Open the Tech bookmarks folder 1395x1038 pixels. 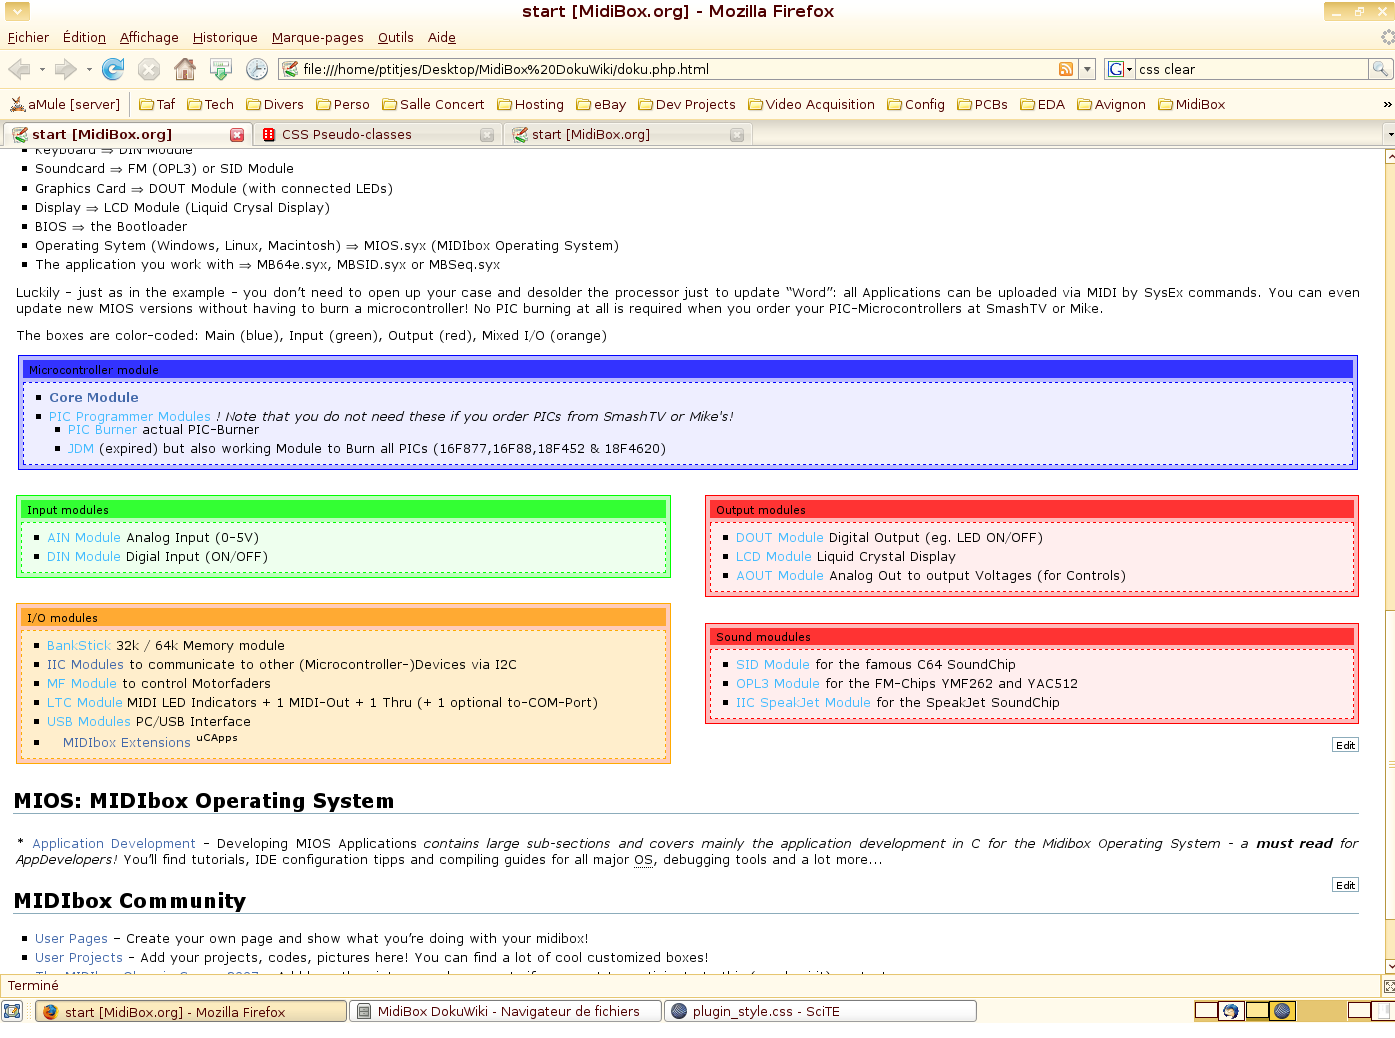click(x=210, y=104)
